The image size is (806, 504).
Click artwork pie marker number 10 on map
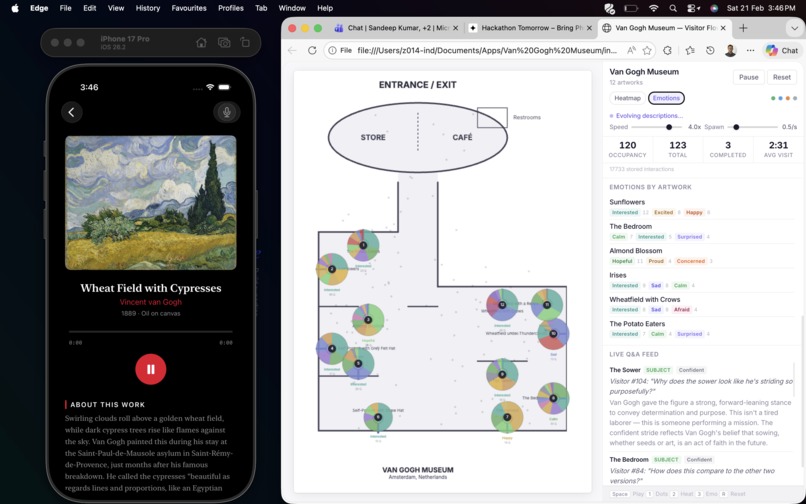[553, 334]
